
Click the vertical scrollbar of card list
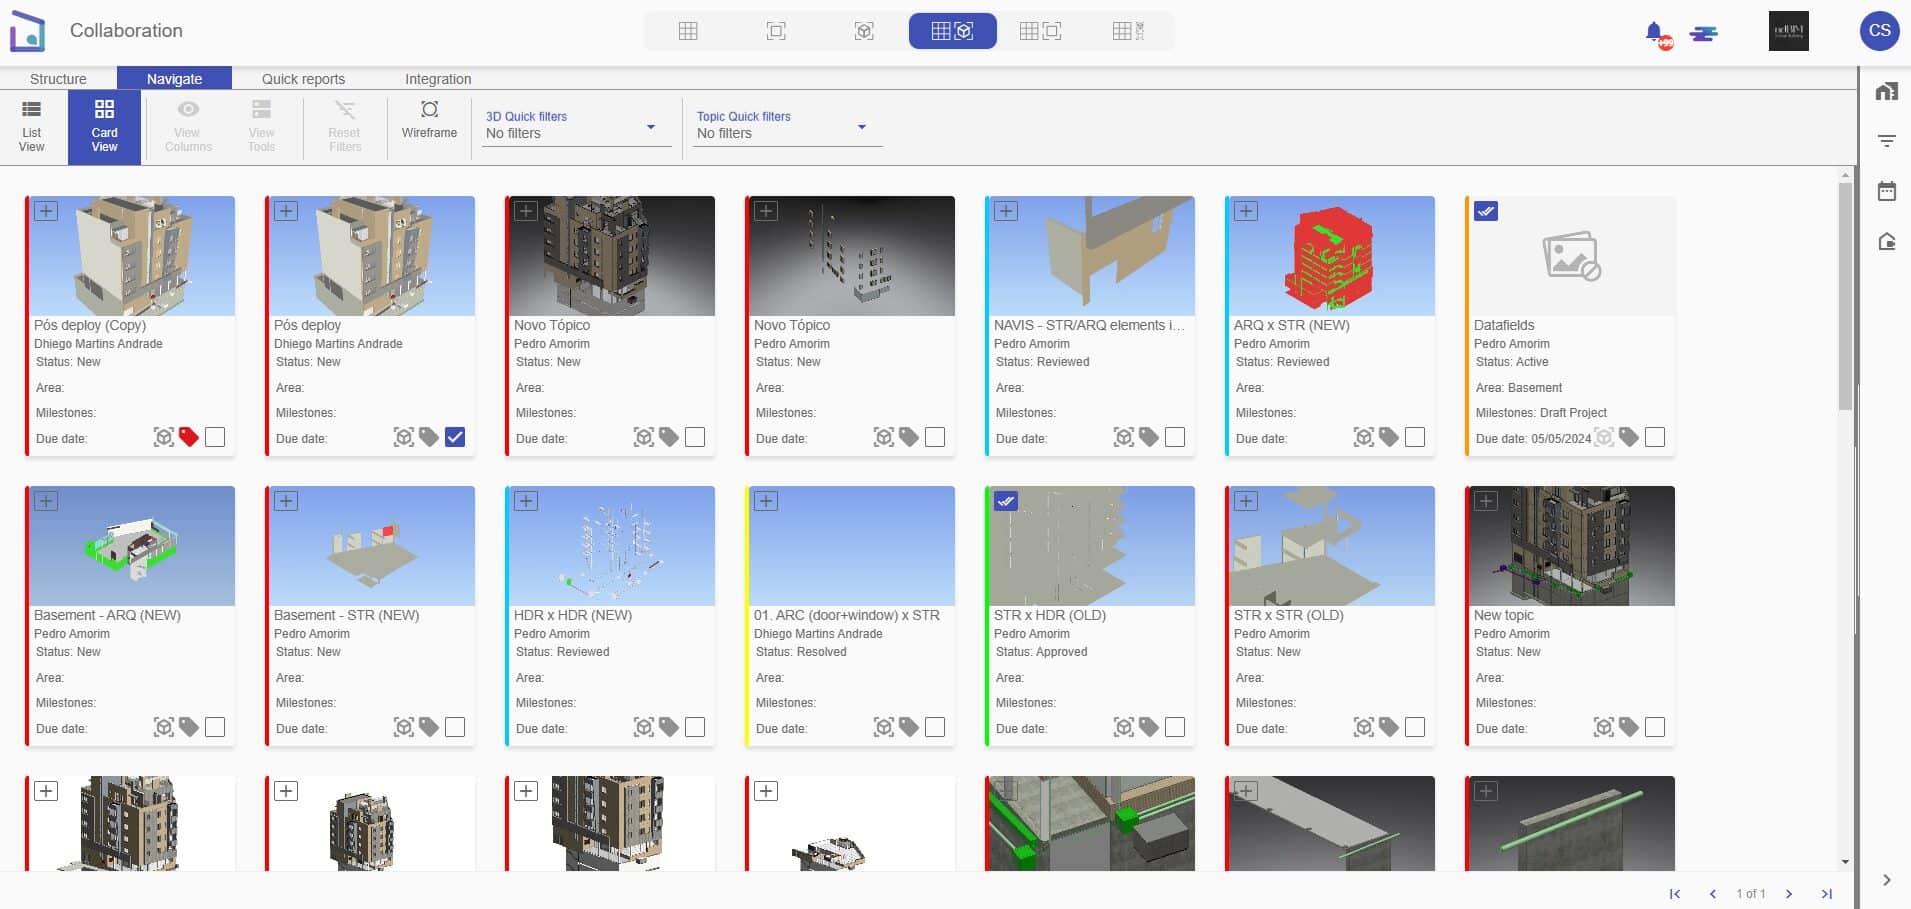(x=1845, y=300)
